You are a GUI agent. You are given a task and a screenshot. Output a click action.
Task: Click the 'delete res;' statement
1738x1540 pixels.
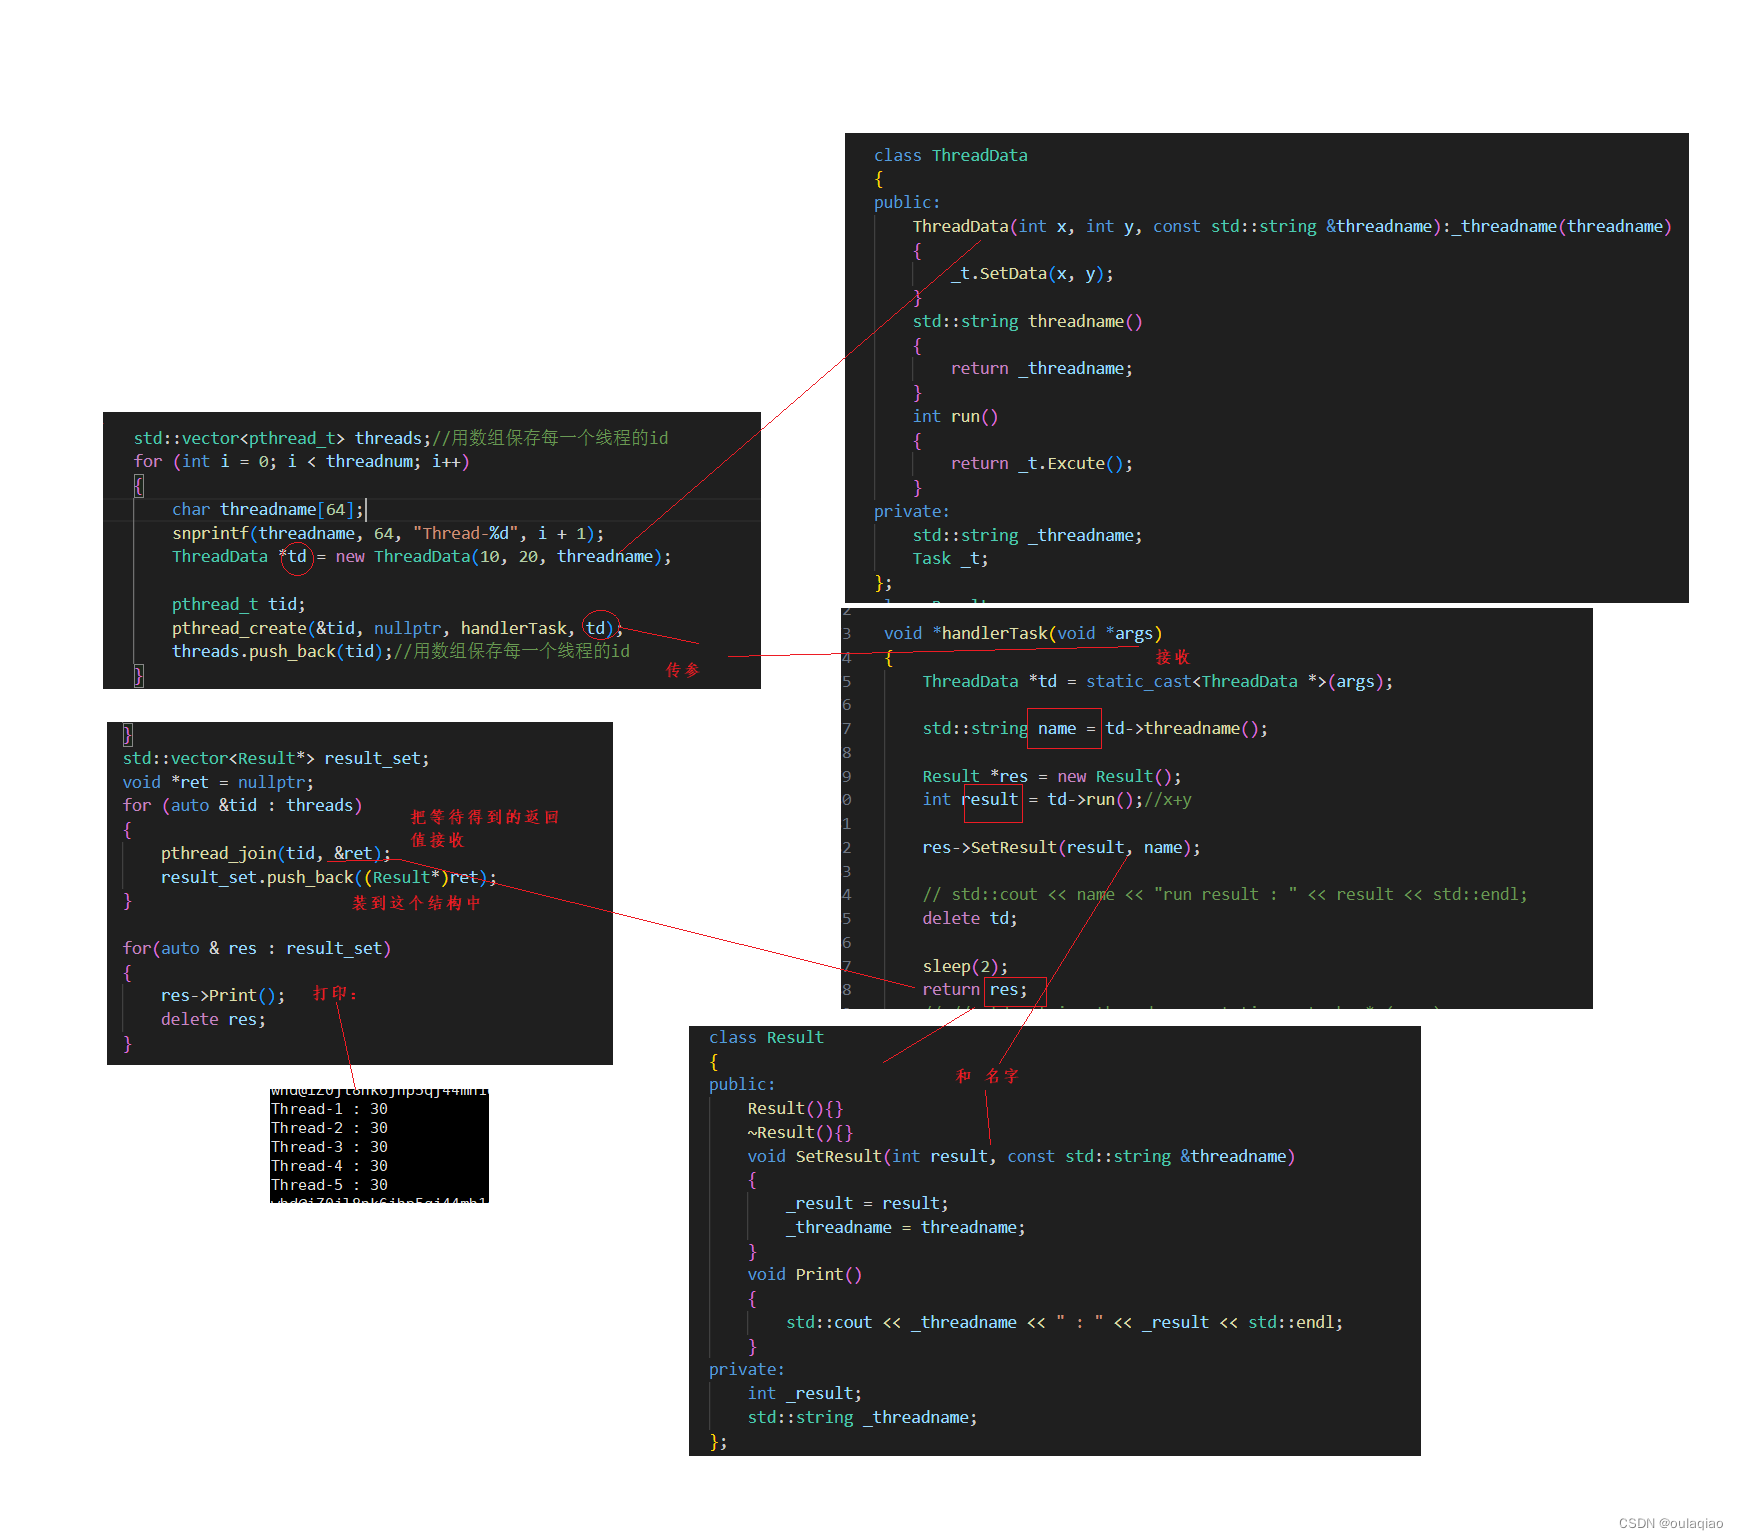[x=213, y=1019]
